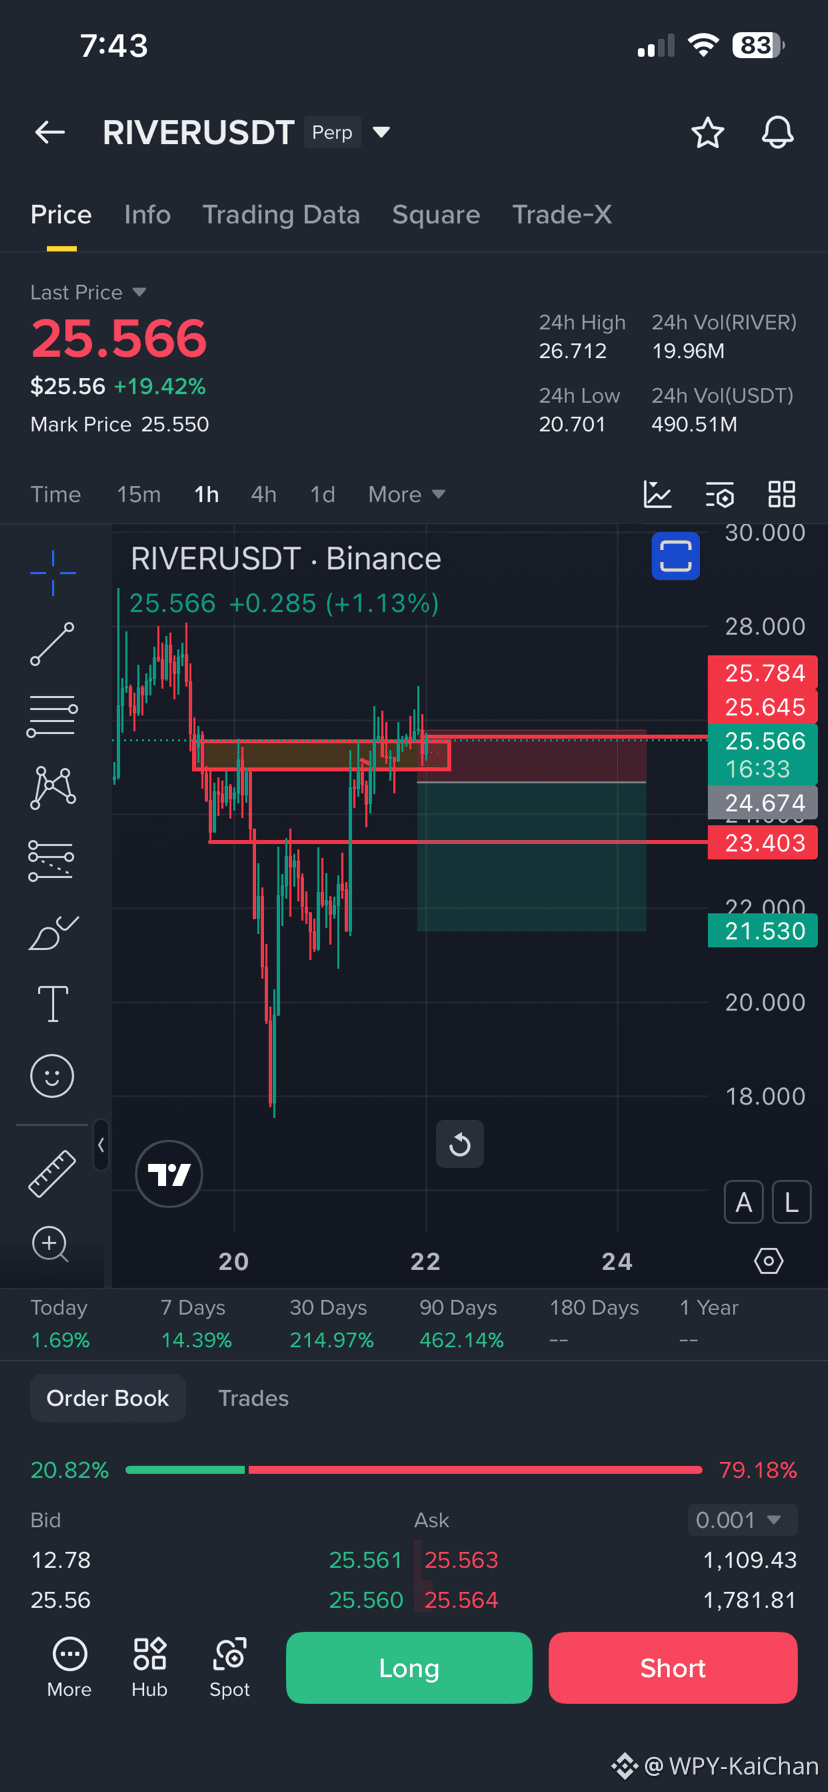Open the chart layout grid icon
Image resolution: width=828 pixels, height=1792 pixels.
tap(782, 494)
